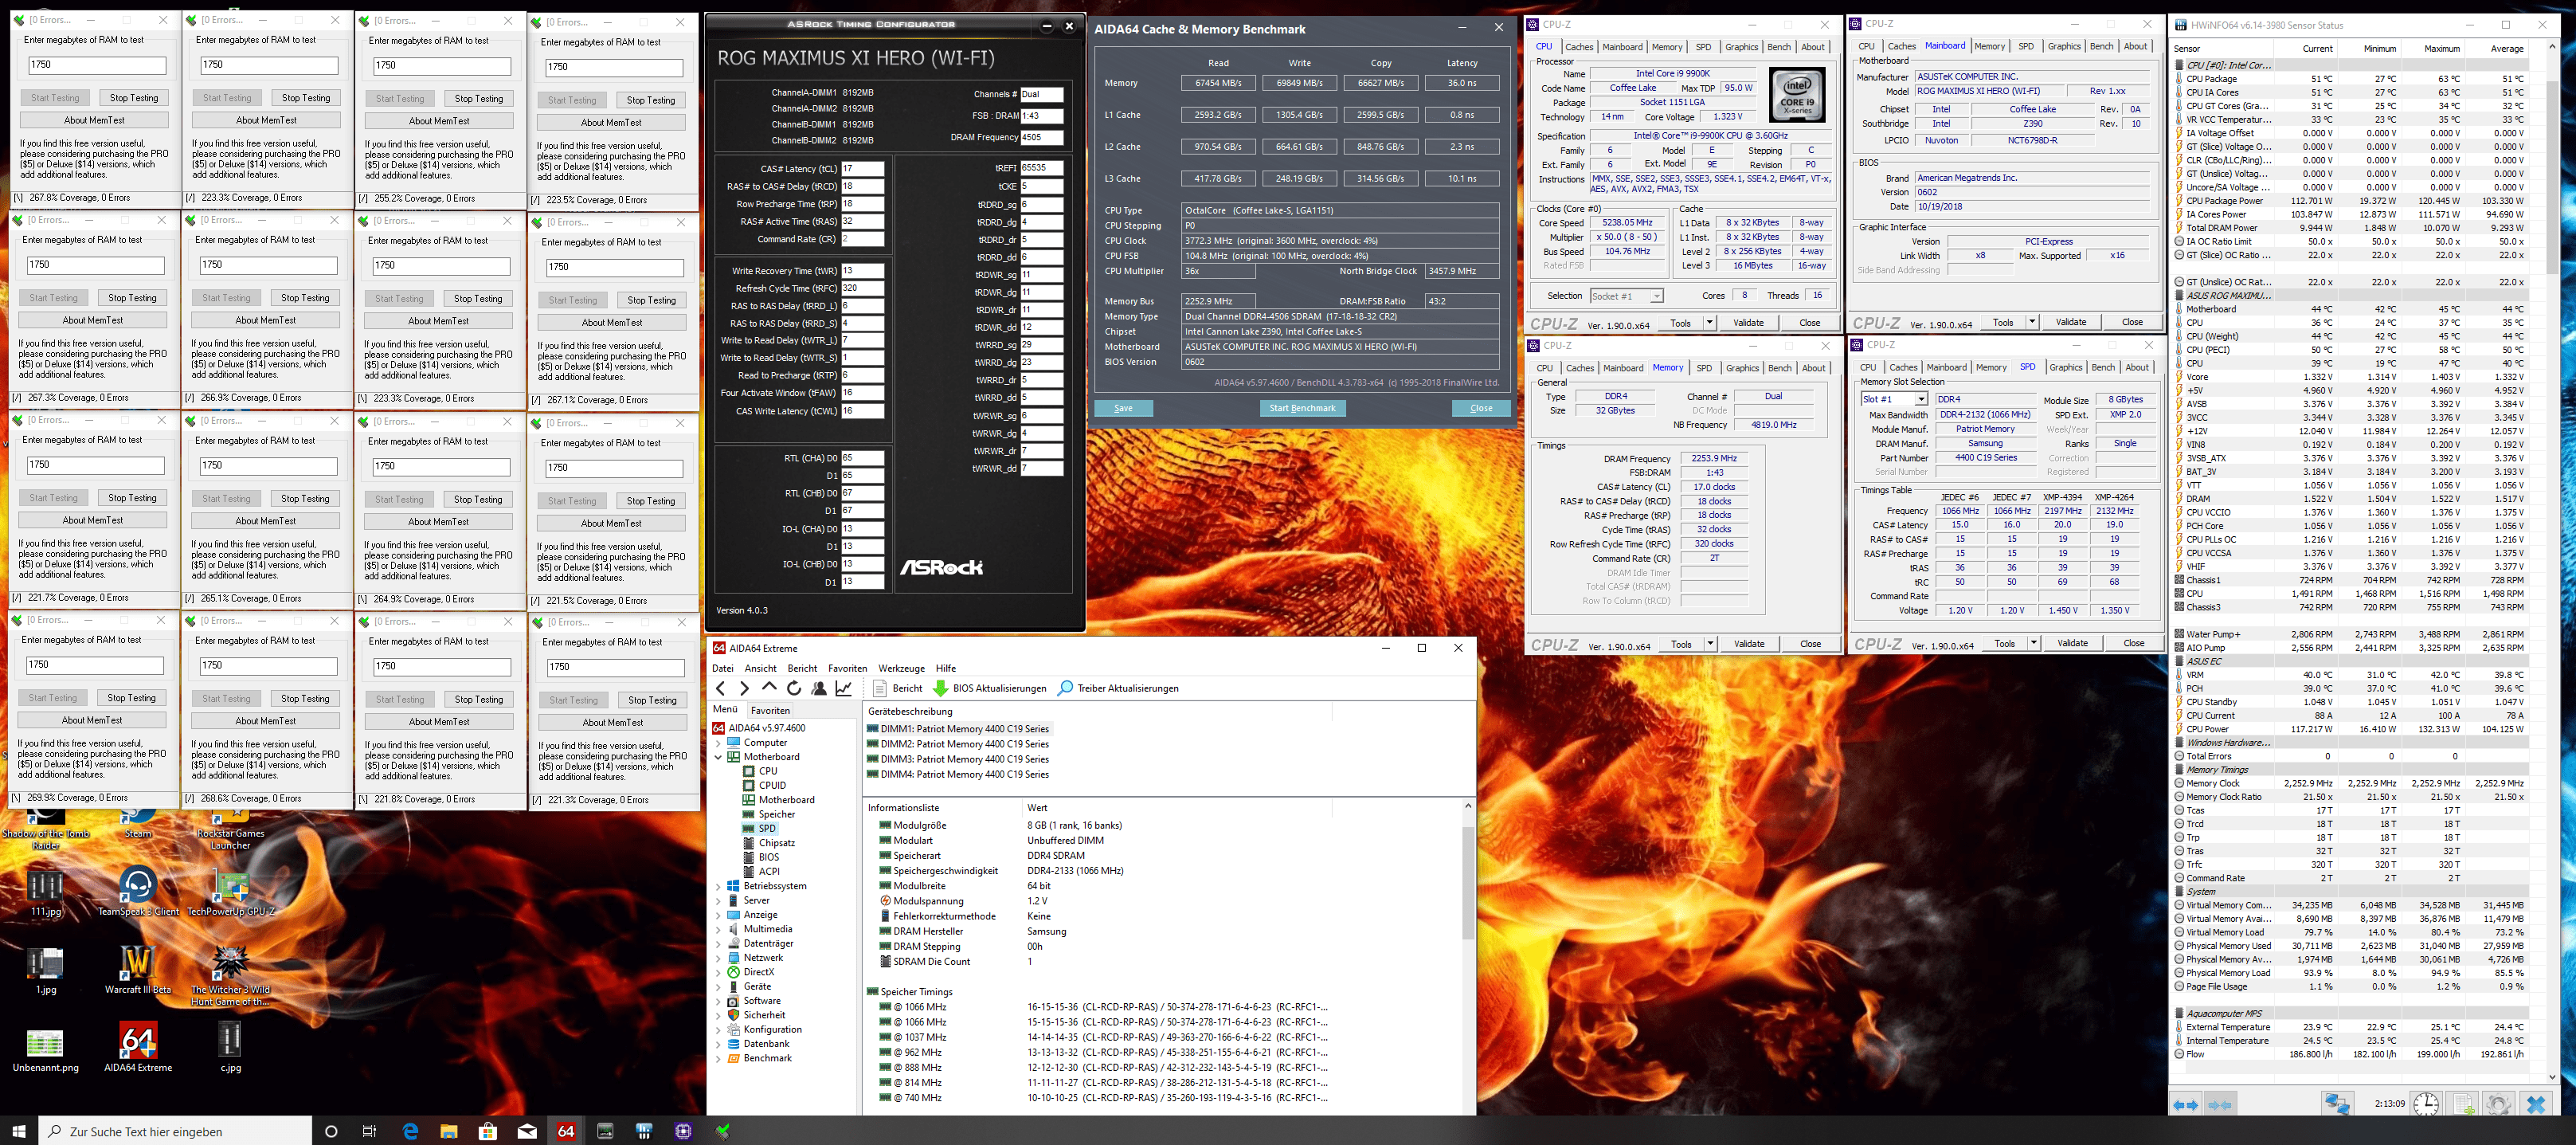Select c.jpg file on desktop
Image resolution: width=2576 pixels, height=1145 pixels.
click(x=230, y=1047)
